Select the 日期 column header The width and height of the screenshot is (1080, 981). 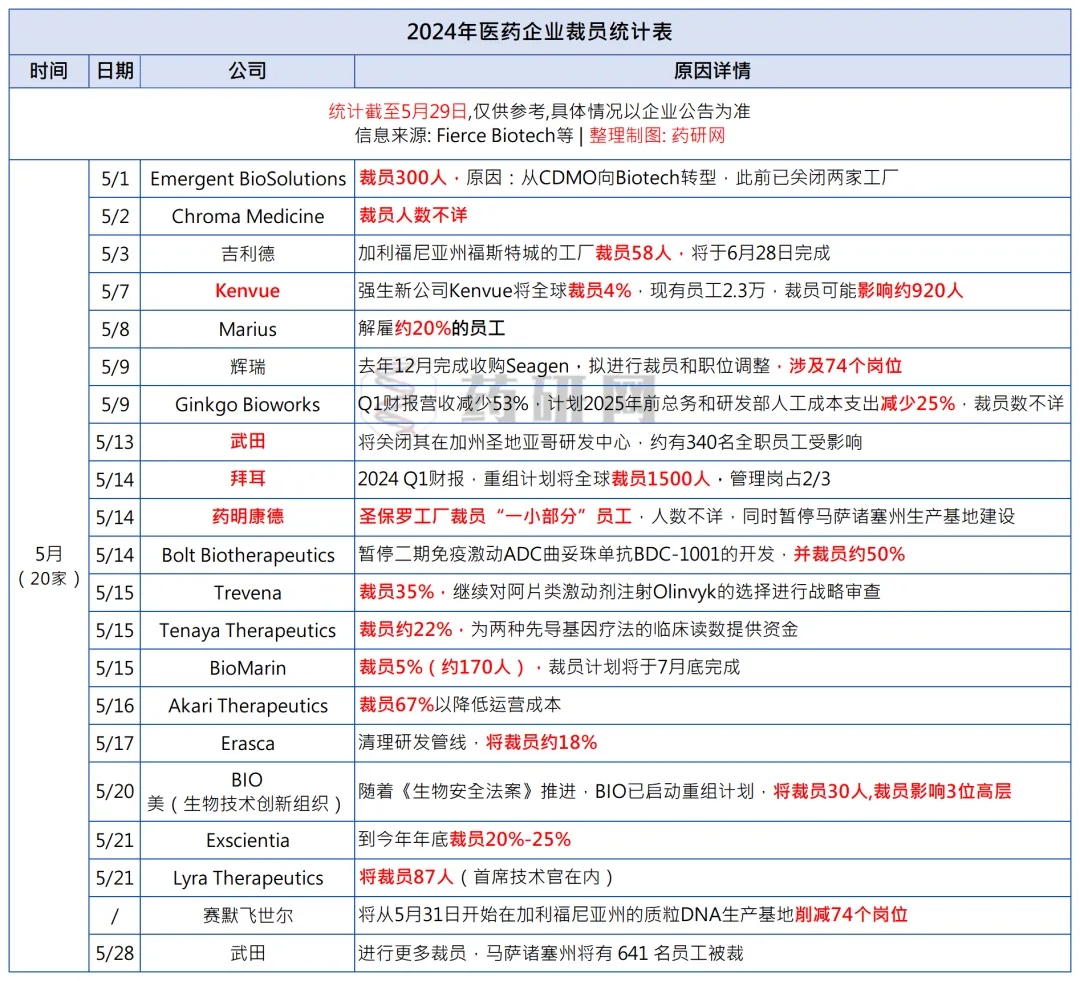[115, 71]
